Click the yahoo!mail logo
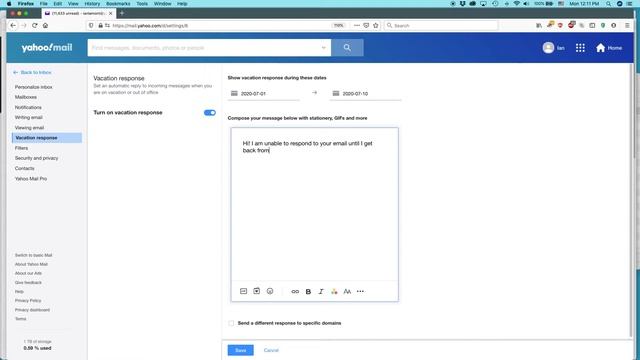Screen dimensions: 640x360 [x=47, y=48]
